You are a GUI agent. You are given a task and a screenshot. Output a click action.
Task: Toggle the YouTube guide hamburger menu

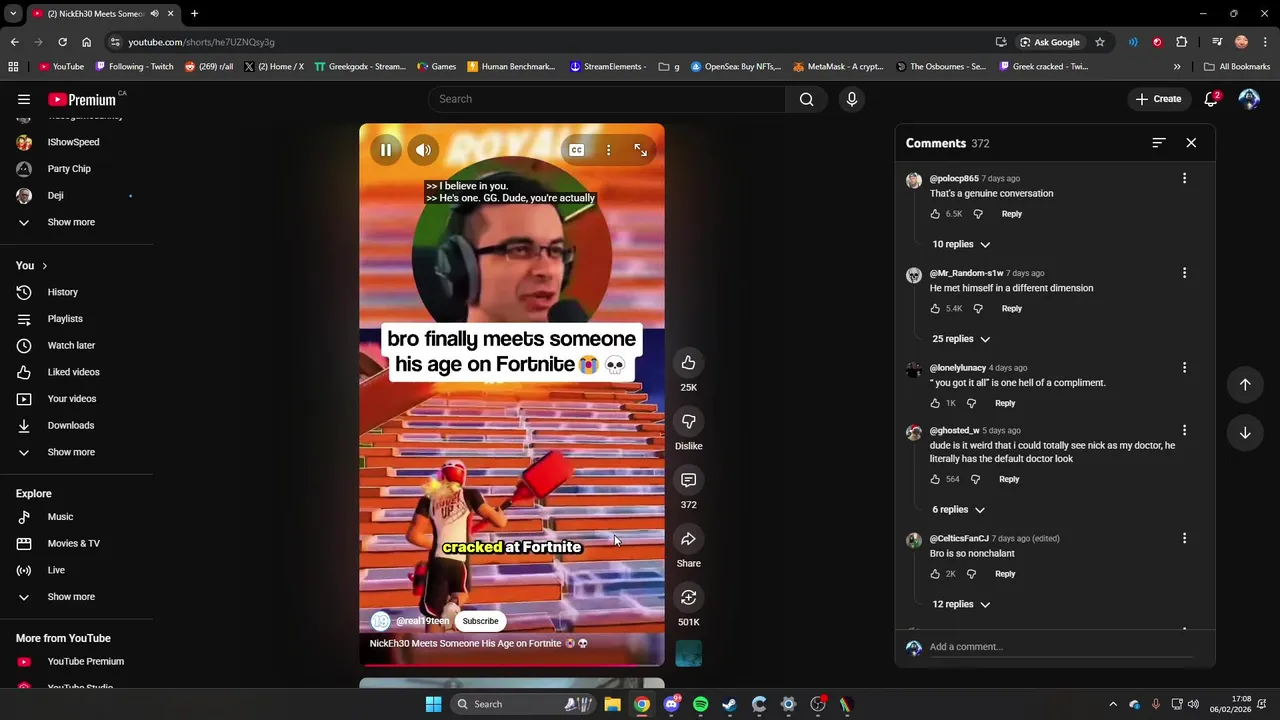tap(23, 99)
